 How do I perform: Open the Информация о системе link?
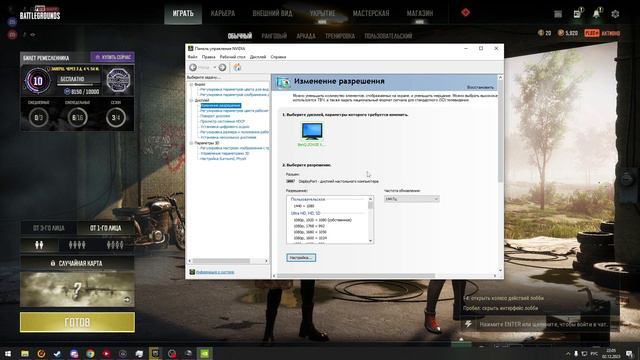pyautogui.click(x=215, y=272)
